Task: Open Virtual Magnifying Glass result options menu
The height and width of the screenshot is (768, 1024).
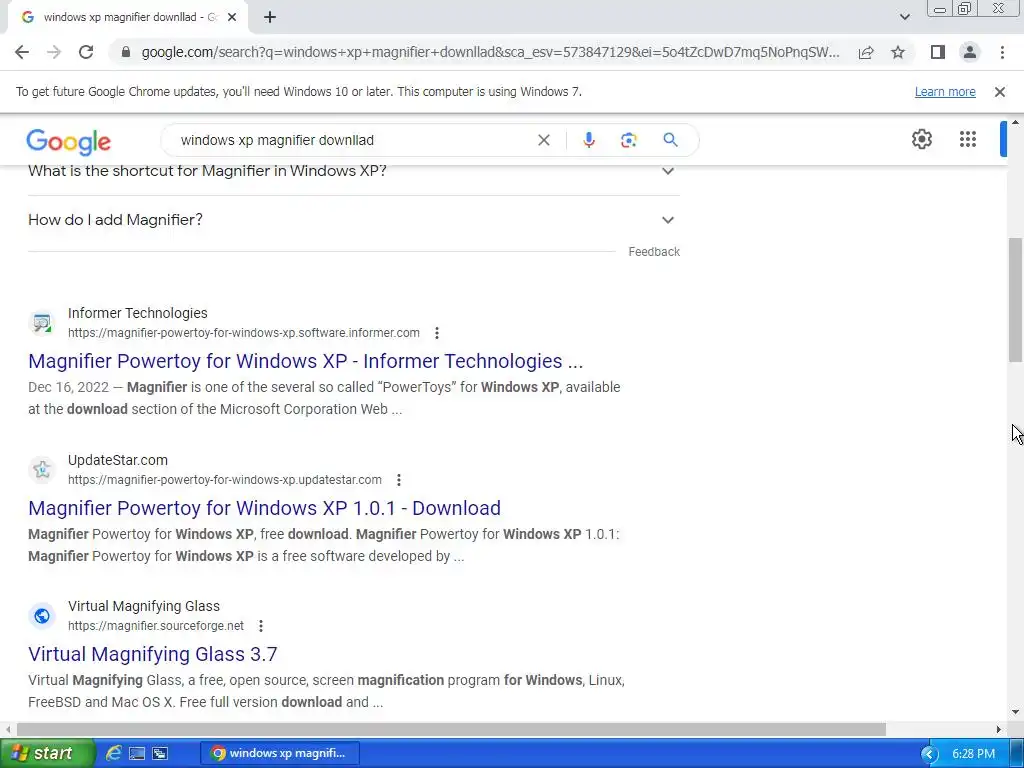Action: click(261, 626)
